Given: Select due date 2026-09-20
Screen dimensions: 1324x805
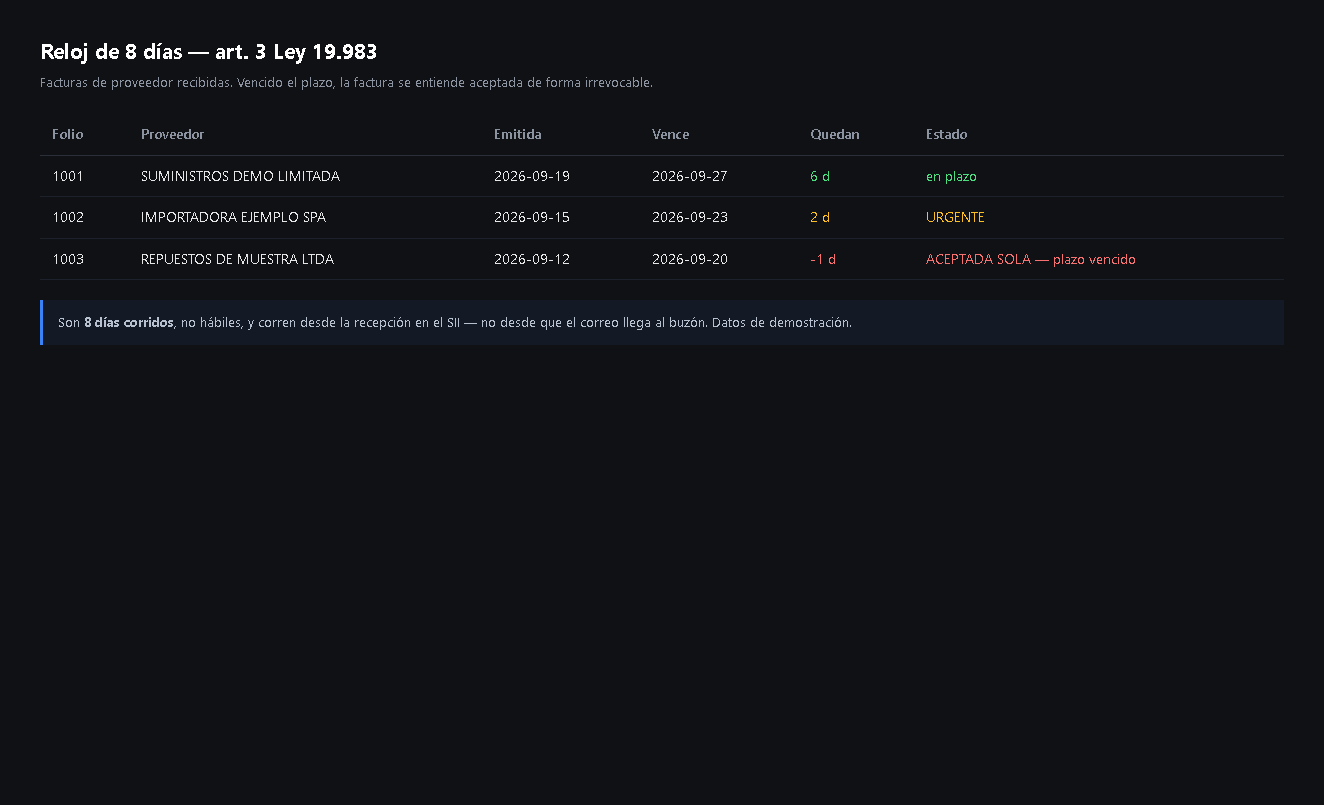Looking at the screenshot, I should pyautogui.click(x=690, y=259).
